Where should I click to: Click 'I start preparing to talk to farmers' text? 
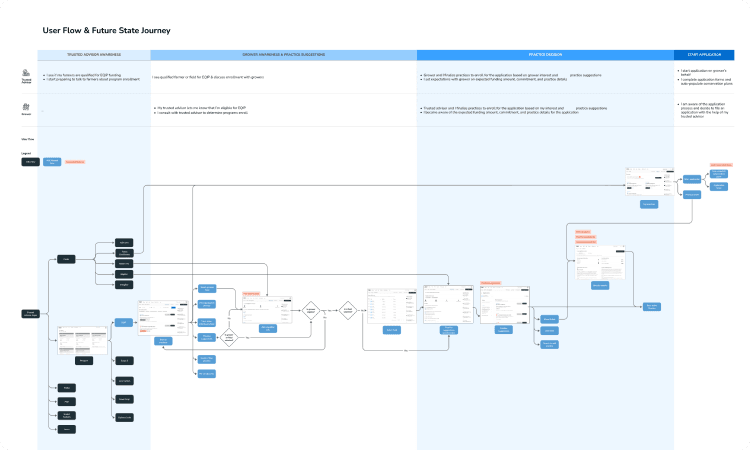(93, 79)
